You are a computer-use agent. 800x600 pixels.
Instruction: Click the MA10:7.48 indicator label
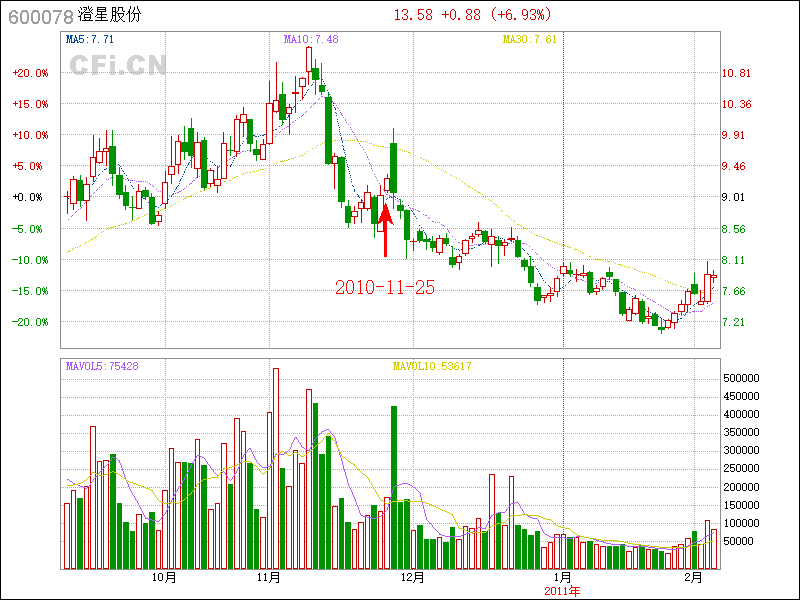[311, 39]
